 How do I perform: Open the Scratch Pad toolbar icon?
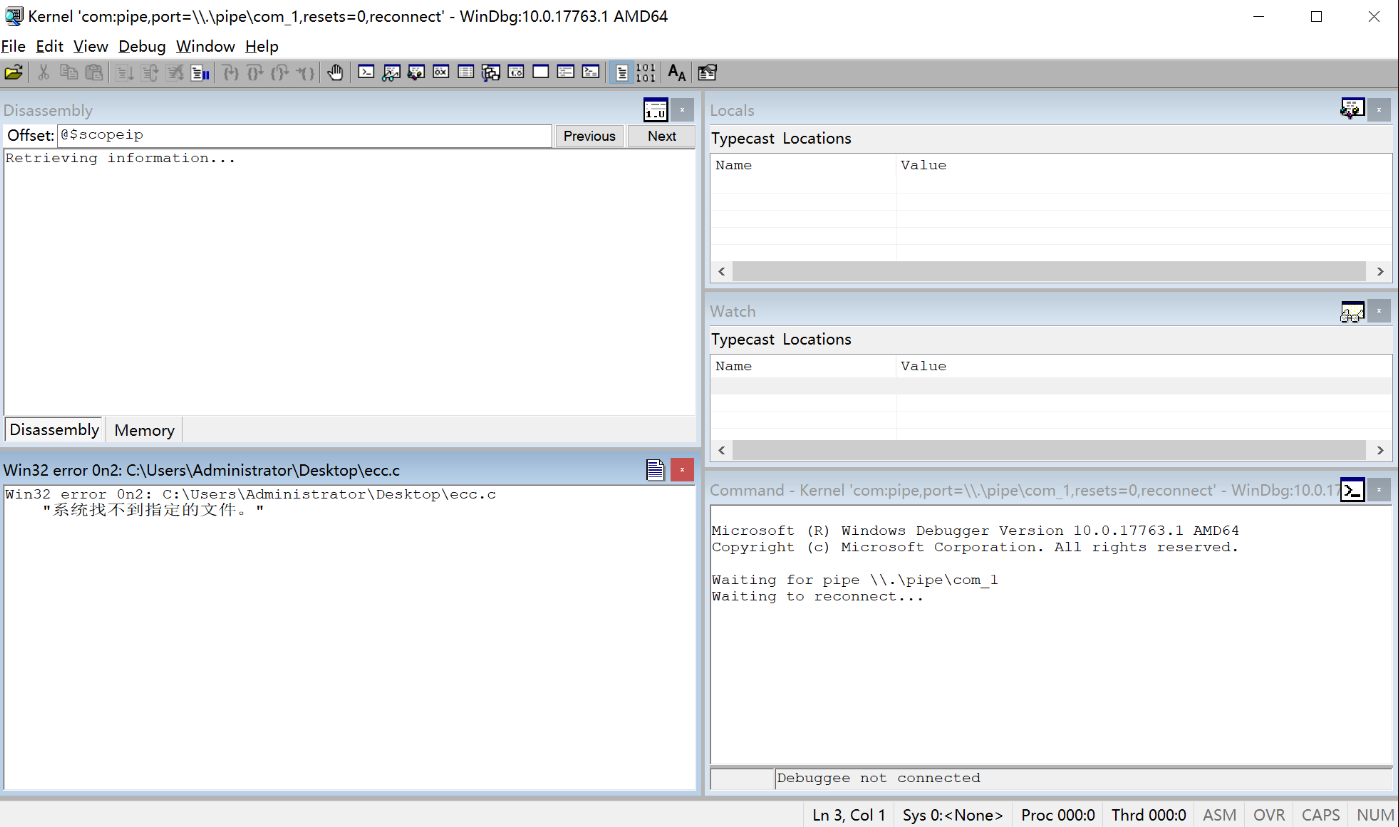pos(541,72)
